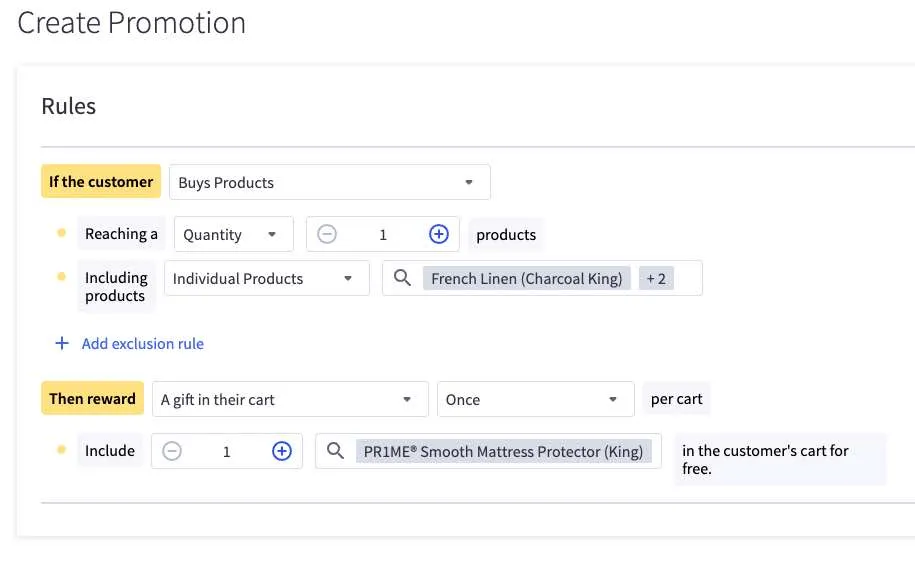Click the +2 badge to reveal hidden products
This screenshot has width=915, height=586.
click(x=656, y=278)
